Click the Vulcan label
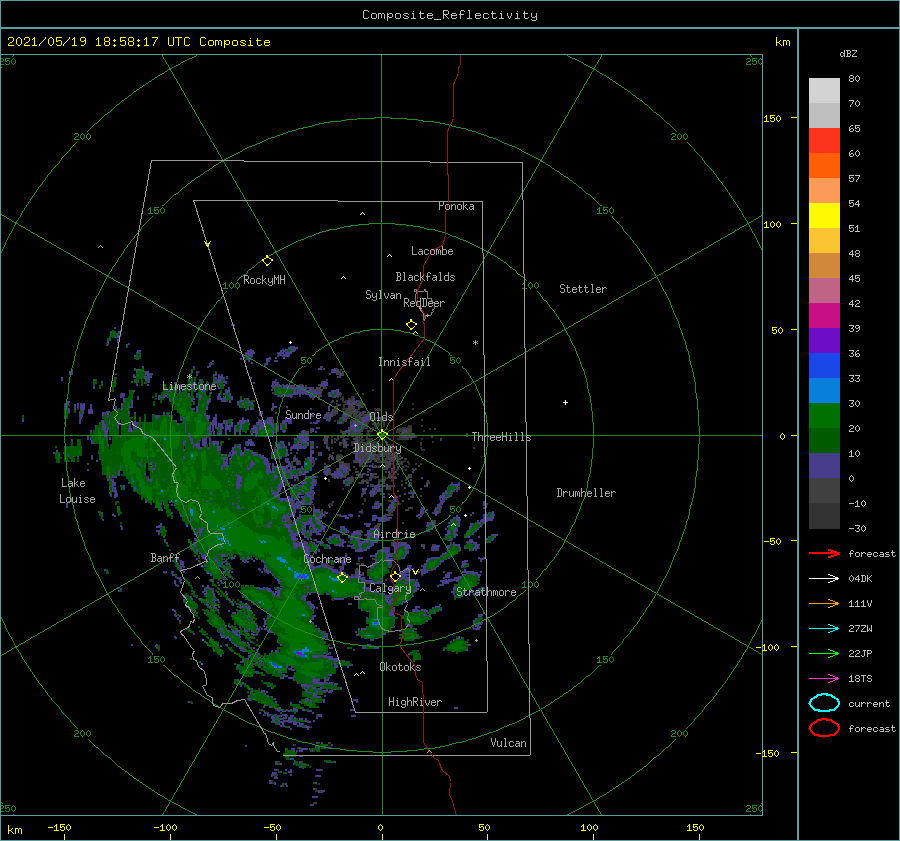Image resolution: width=900 pixels, height=841 pixels. tap(508, 743)
